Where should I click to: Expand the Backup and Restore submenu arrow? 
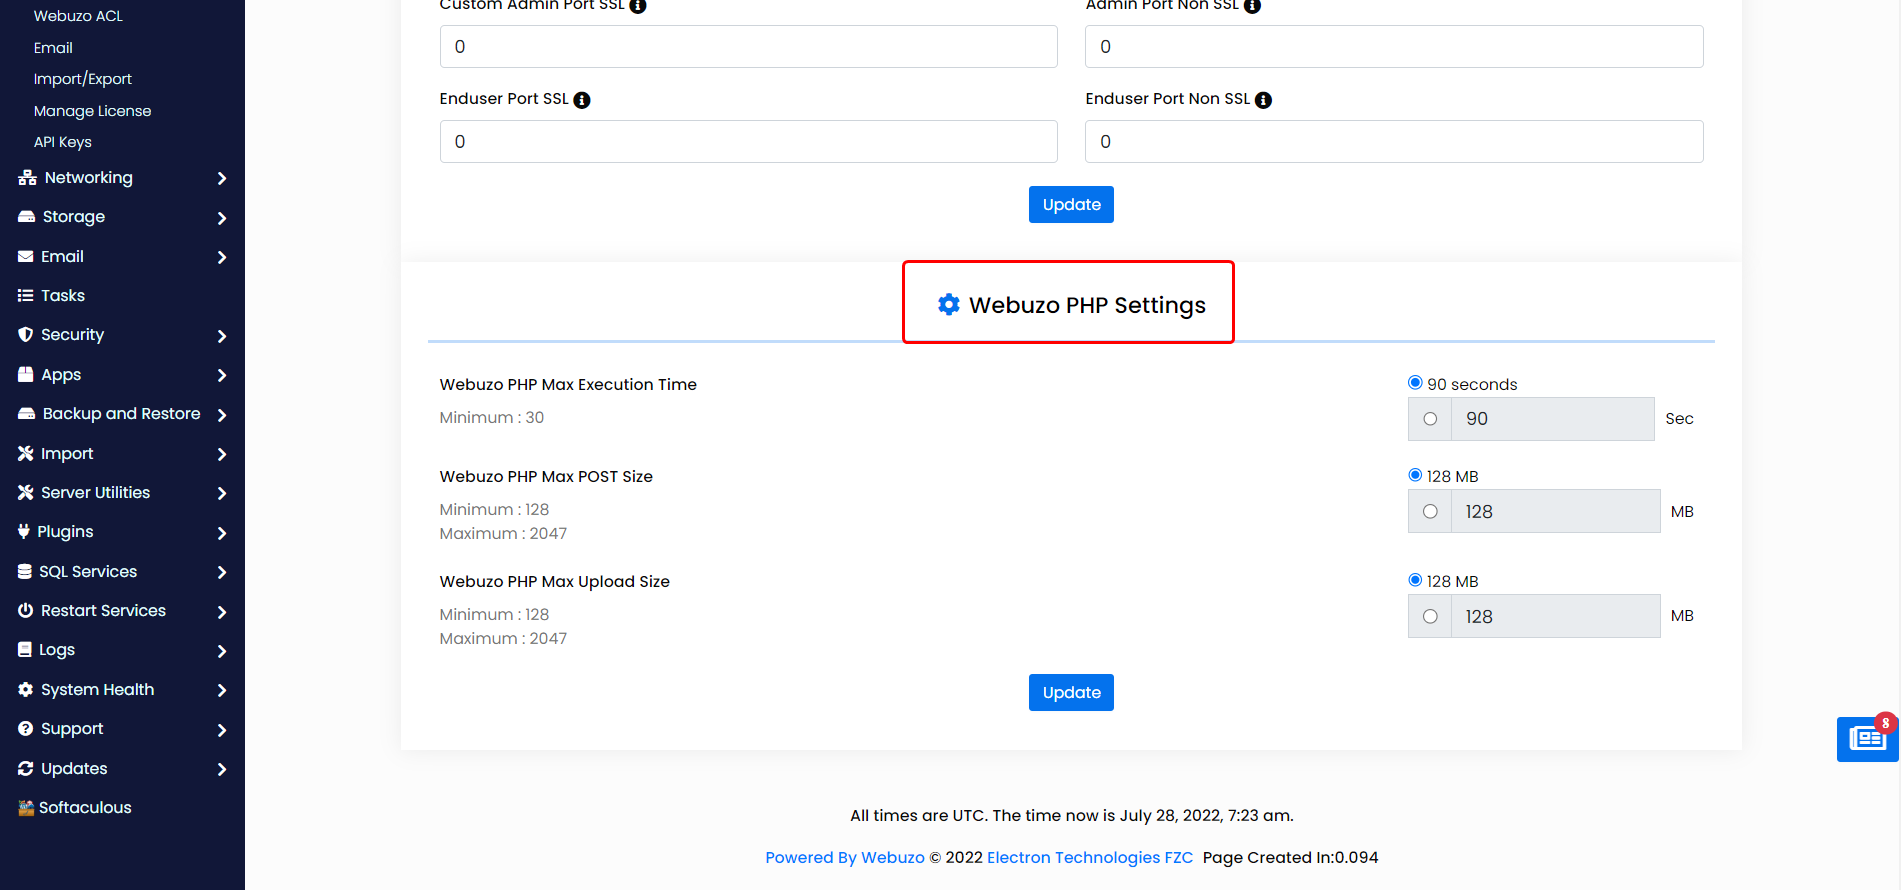222,415
